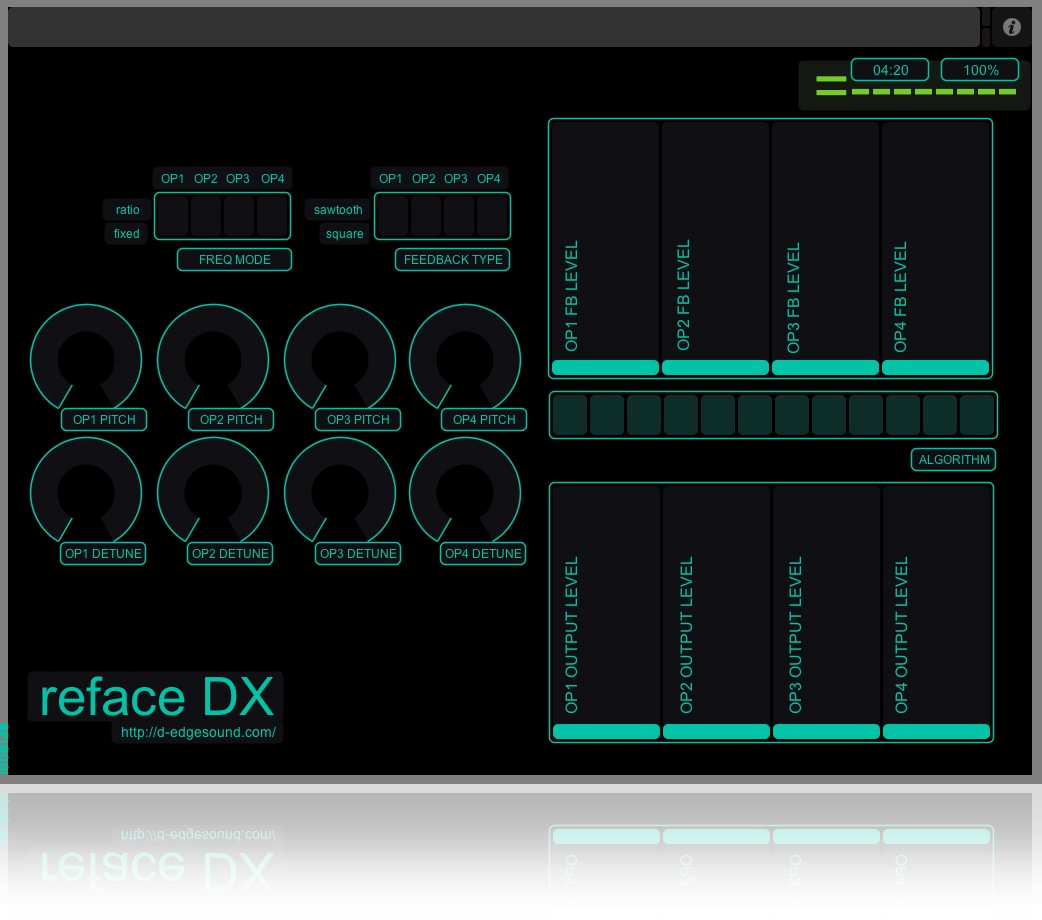Toggle OP1 cell in FREQ MODE grid
1042x920 pixels.
(x=173, y=216)
